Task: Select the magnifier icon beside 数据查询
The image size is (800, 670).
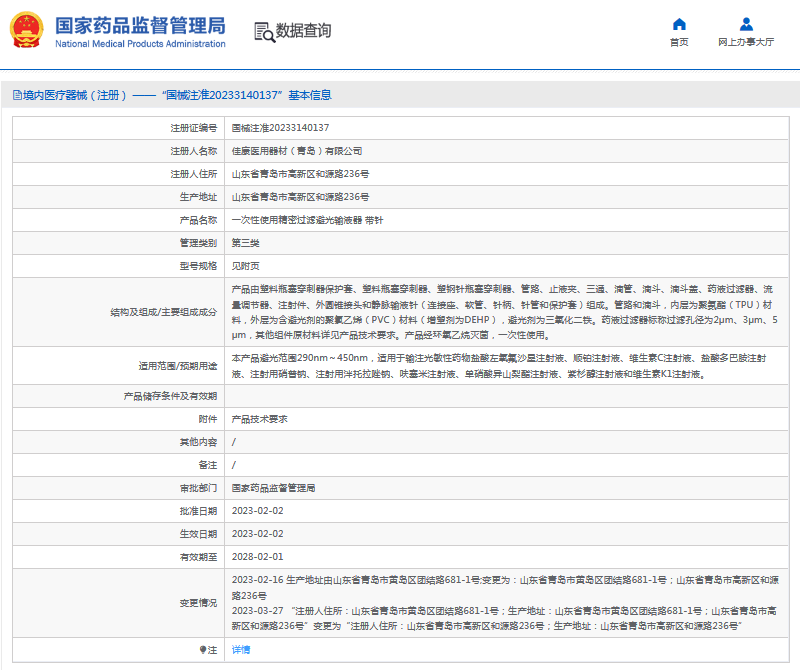Action: tap(262, 32)
